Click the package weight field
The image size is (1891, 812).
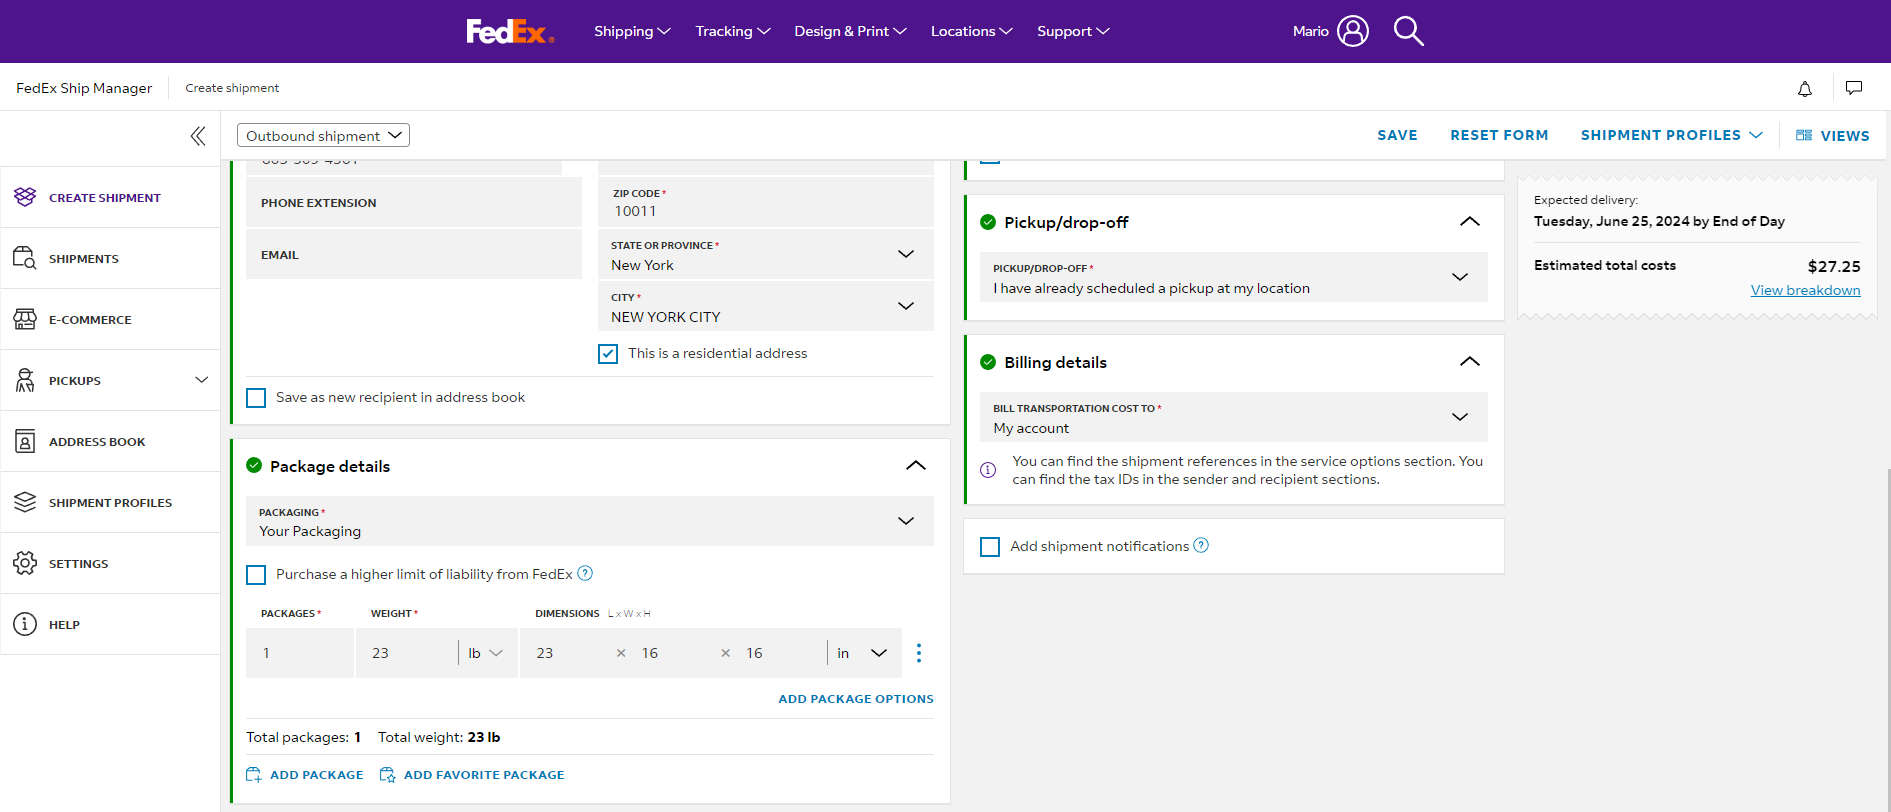pyautogui.click(x=406, y=653)
